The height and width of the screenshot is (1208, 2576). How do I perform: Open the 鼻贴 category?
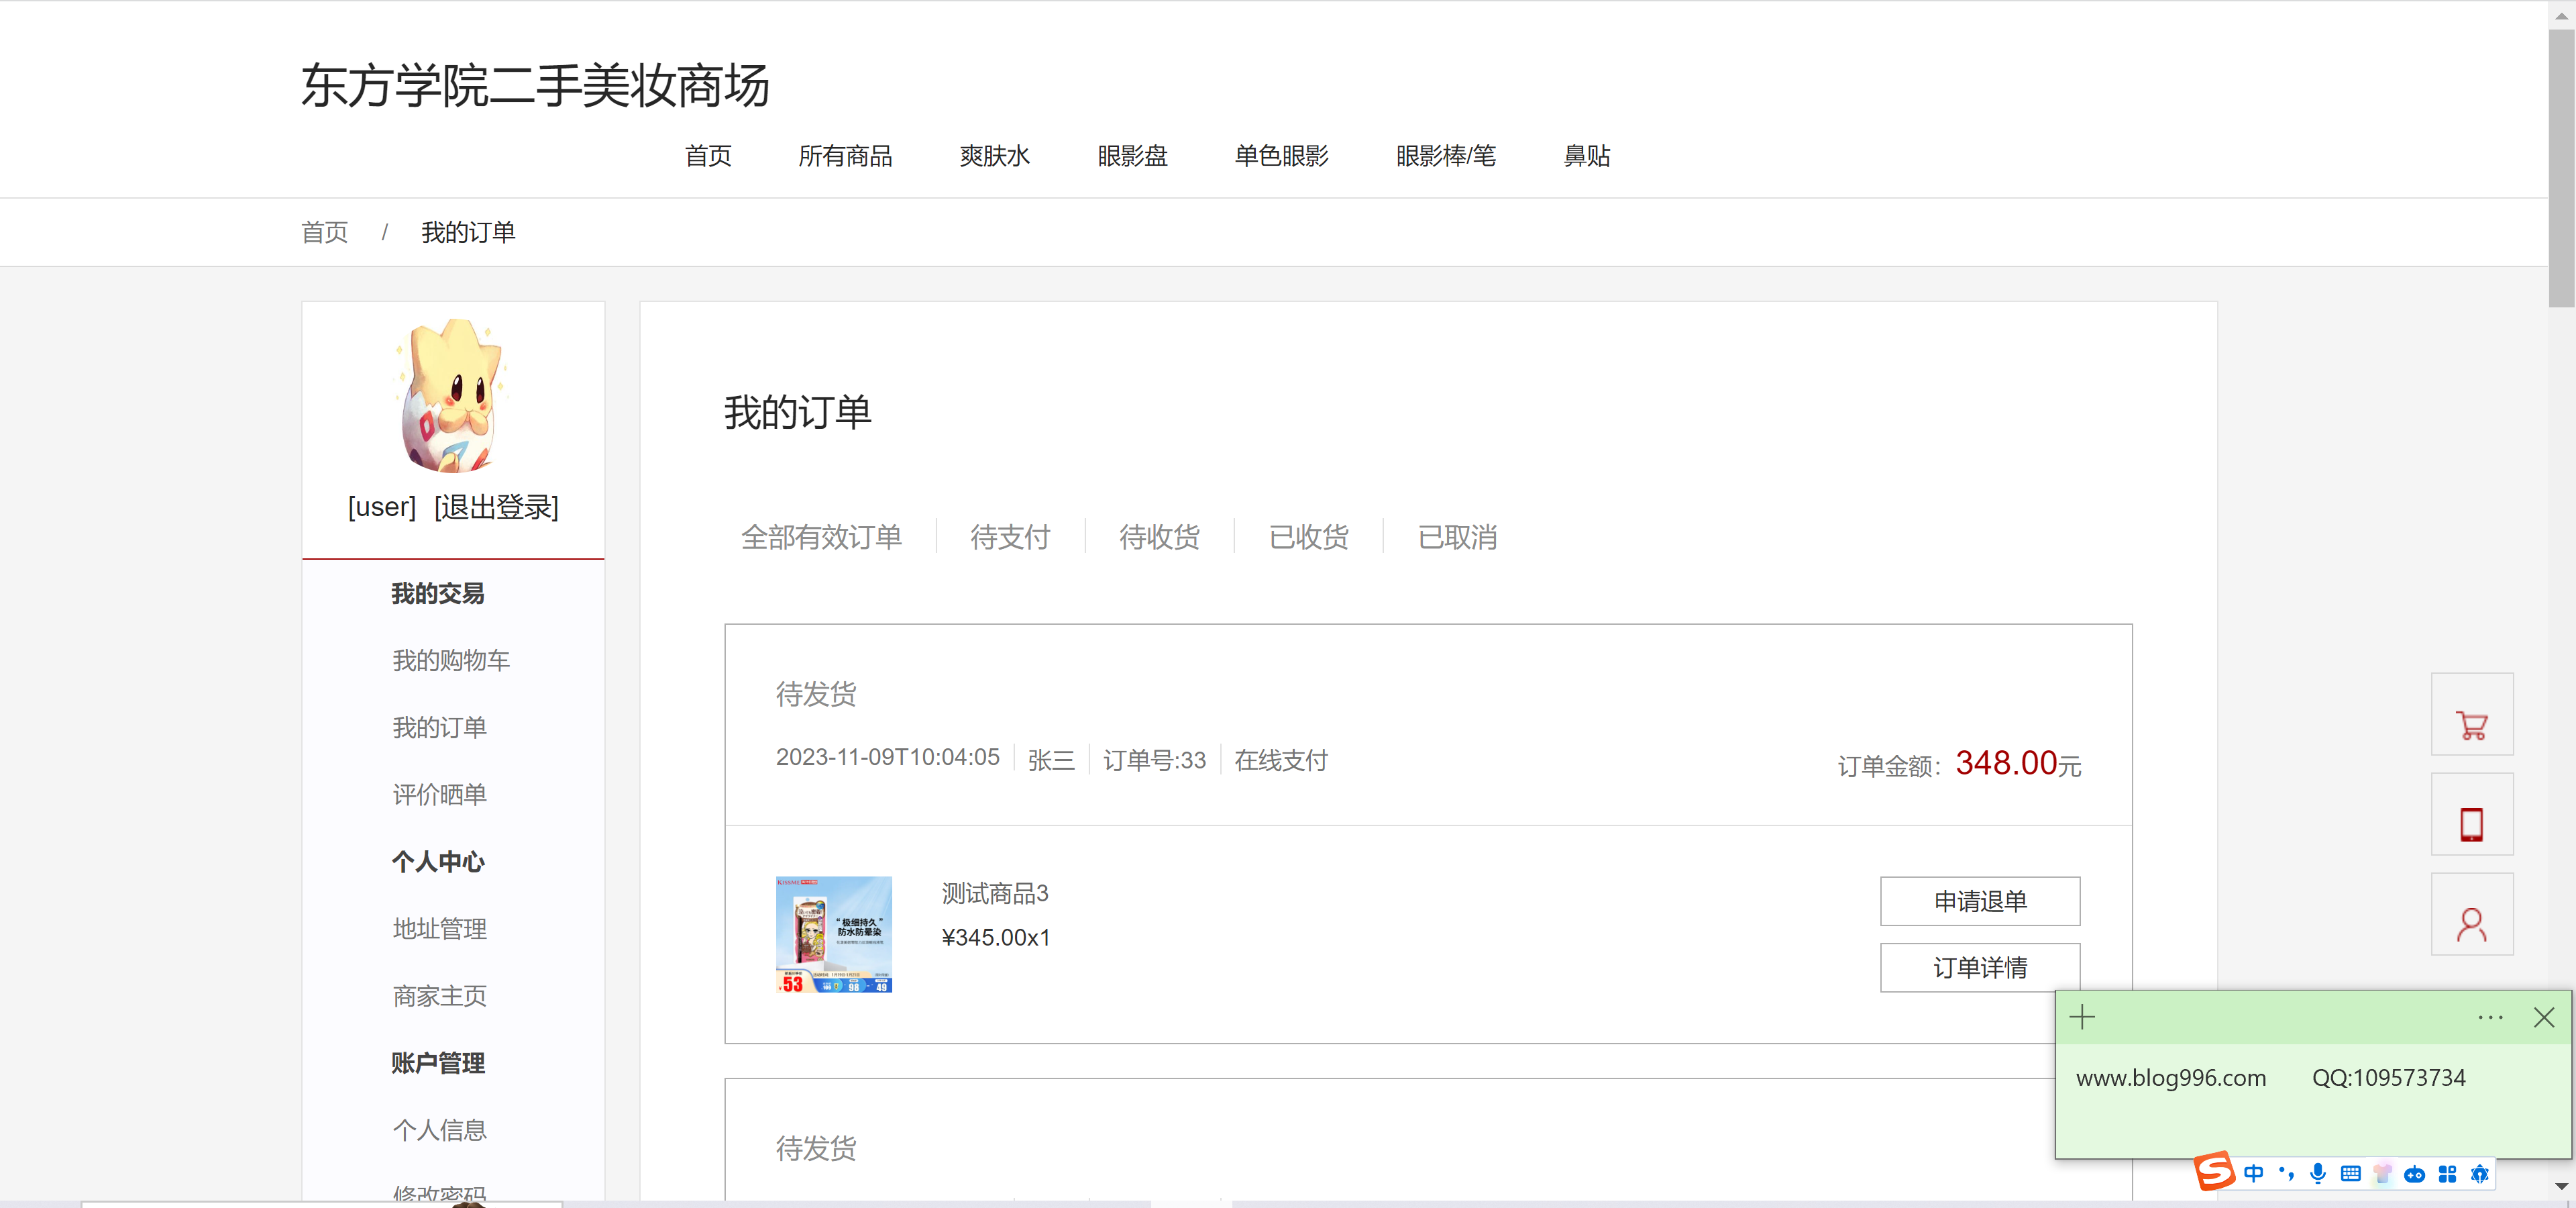click(x=1586, y=156)
